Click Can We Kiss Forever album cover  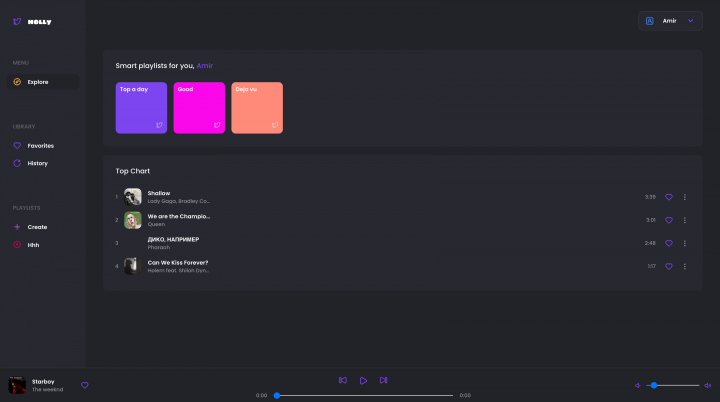pos(133,266)
